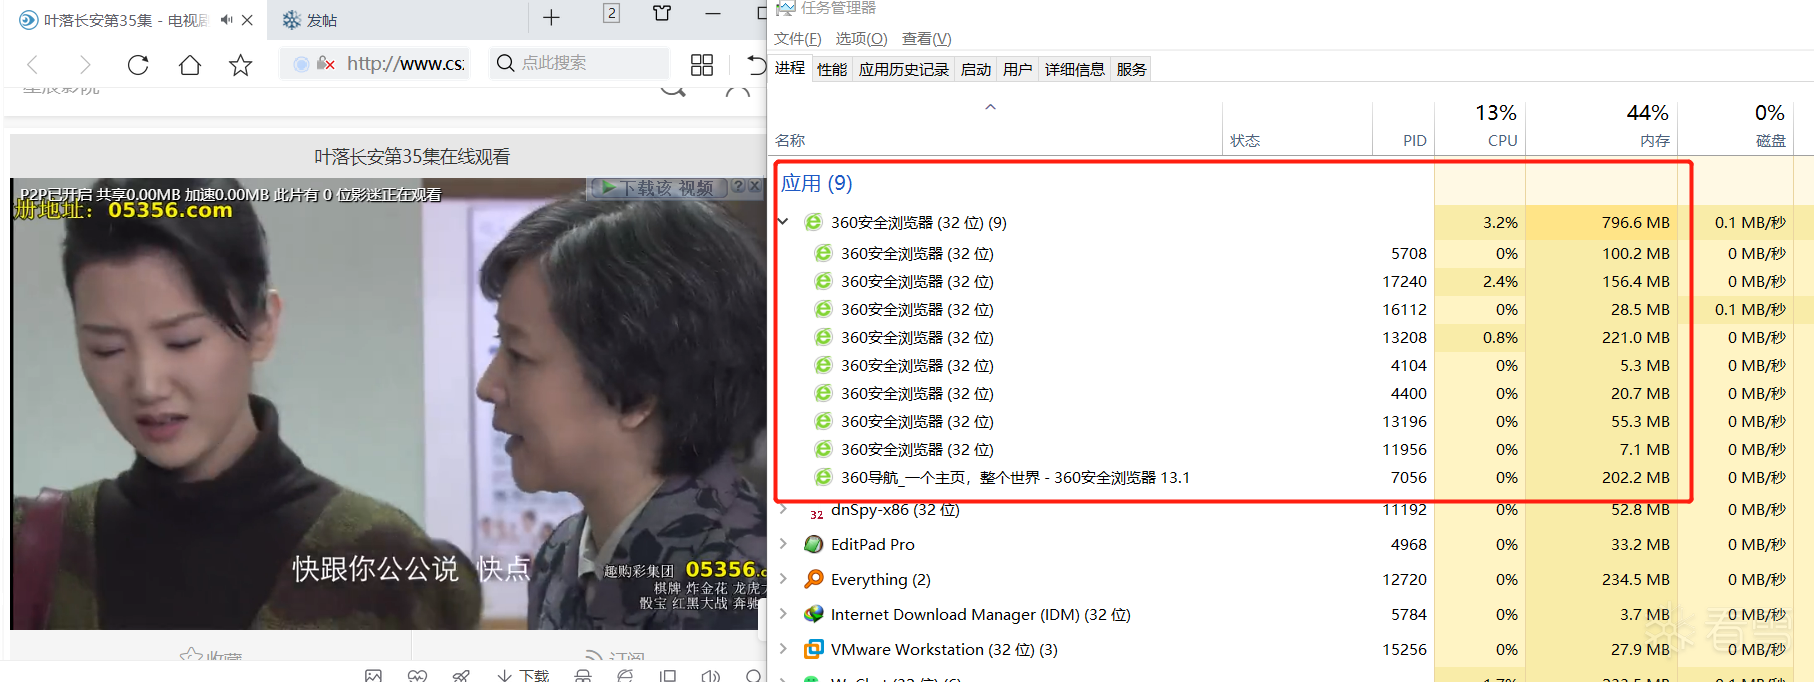The width and height of the screenshot is (1814, 682).
Task: Reload the current browser page
Action: (x=138, y=65)
